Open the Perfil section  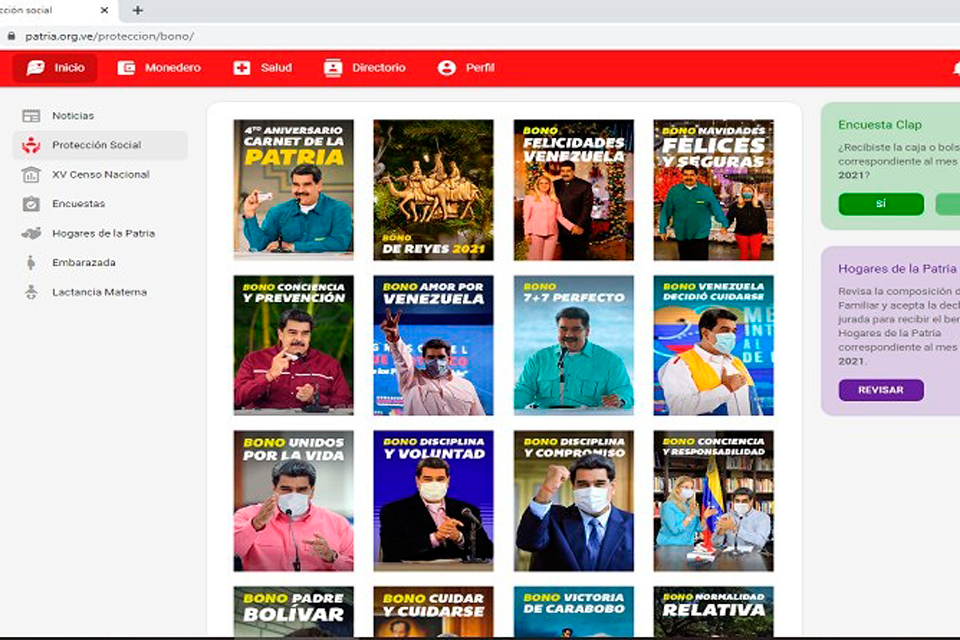tap(467, 67)
